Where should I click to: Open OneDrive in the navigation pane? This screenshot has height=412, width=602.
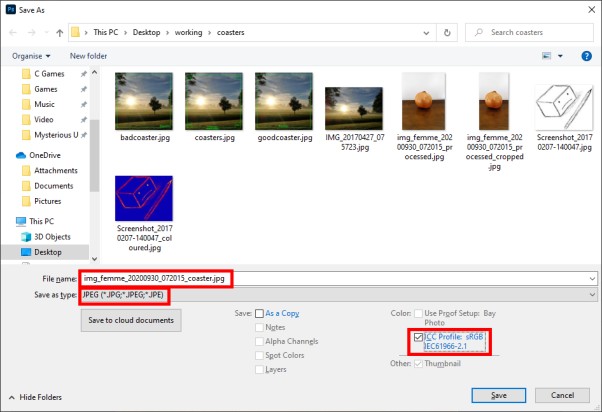(45, 155)
